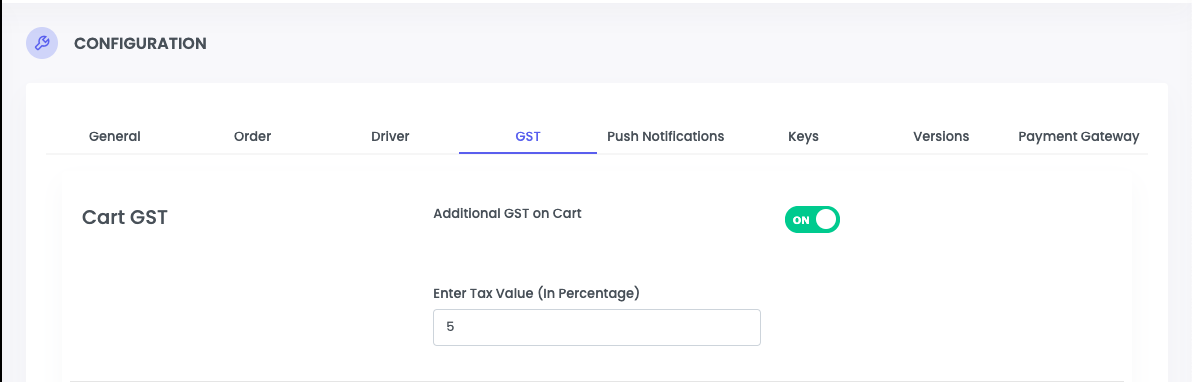Click the ON text inside the green switch
The width and height of the screenshot is (1192, 382).
(x=801, y=220)
